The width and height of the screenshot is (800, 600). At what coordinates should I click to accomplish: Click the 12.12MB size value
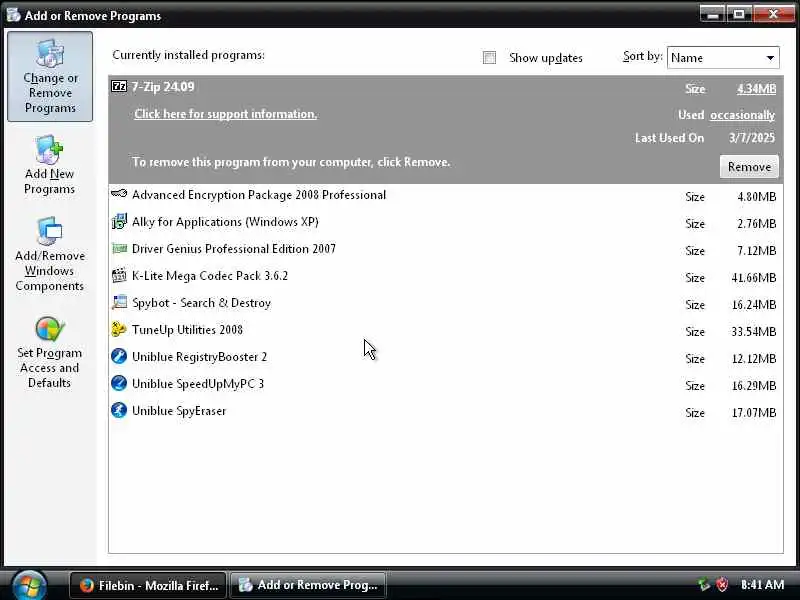coord(754,359)
